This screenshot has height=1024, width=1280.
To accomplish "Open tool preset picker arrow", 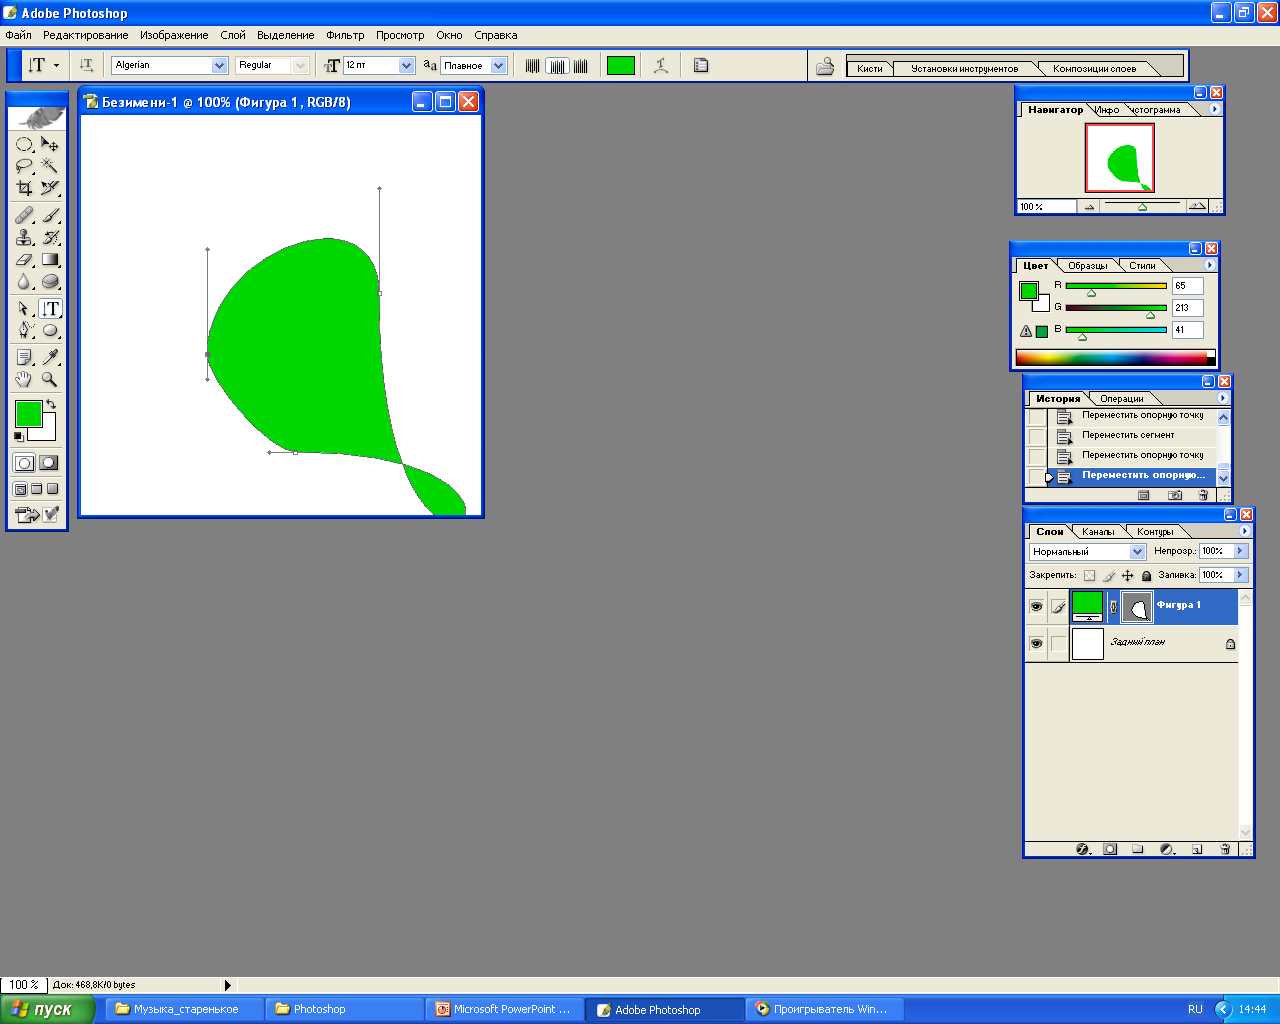I will pyautogui.click(x=56, y=65).
